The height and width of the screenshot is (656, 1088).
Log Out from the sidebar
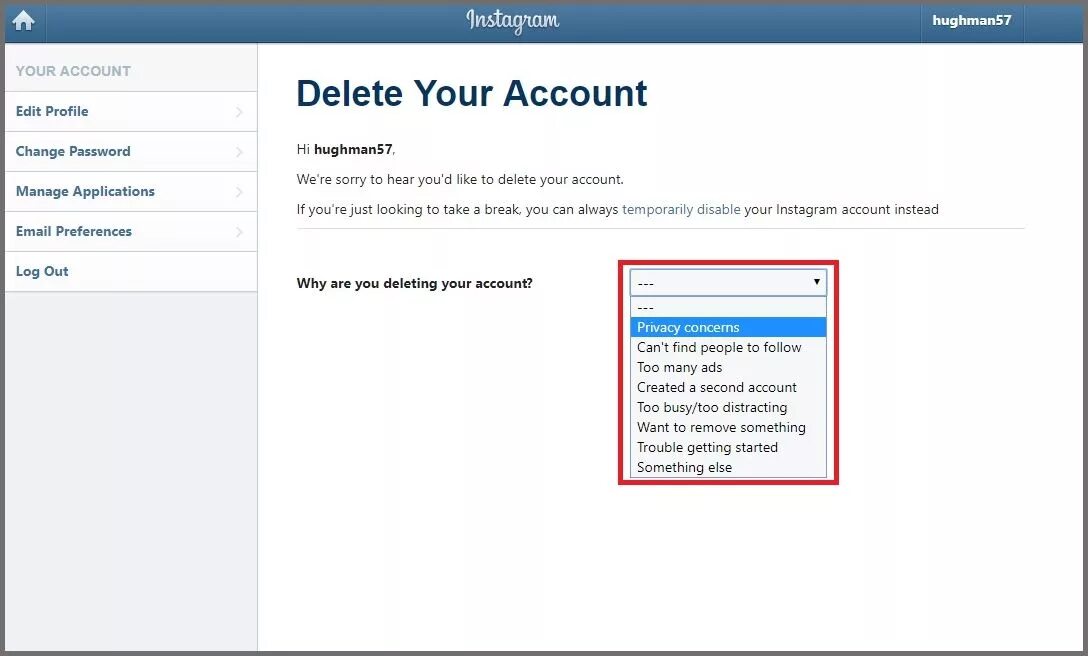click(x=130, y=271)
